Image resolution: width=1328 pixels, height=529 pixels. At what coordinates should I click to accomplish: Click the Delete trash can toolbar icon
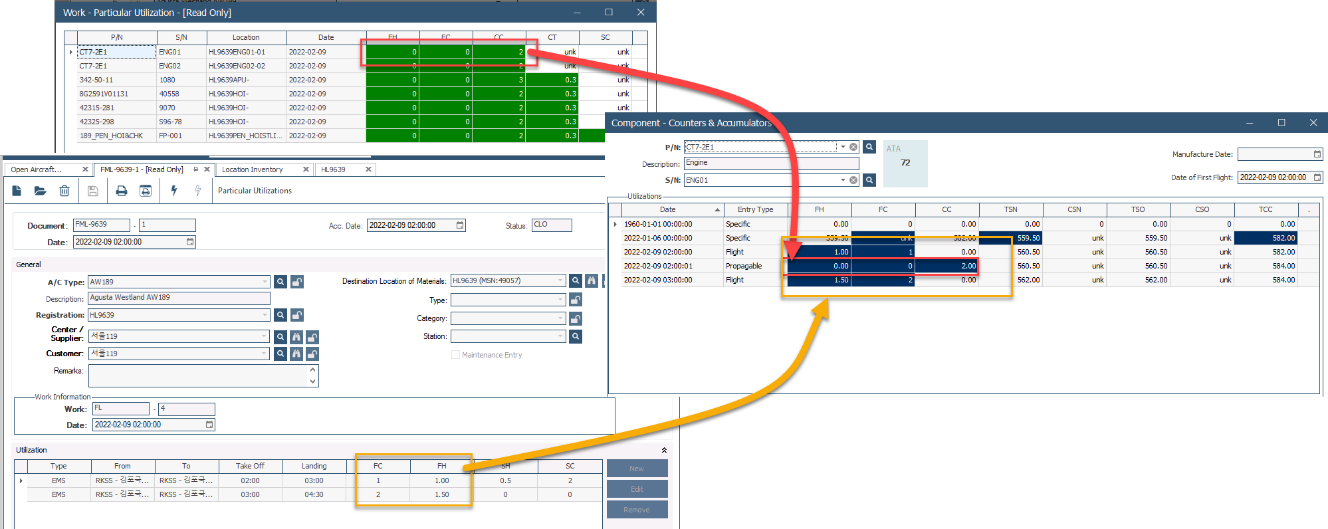(x=64, y=190)
